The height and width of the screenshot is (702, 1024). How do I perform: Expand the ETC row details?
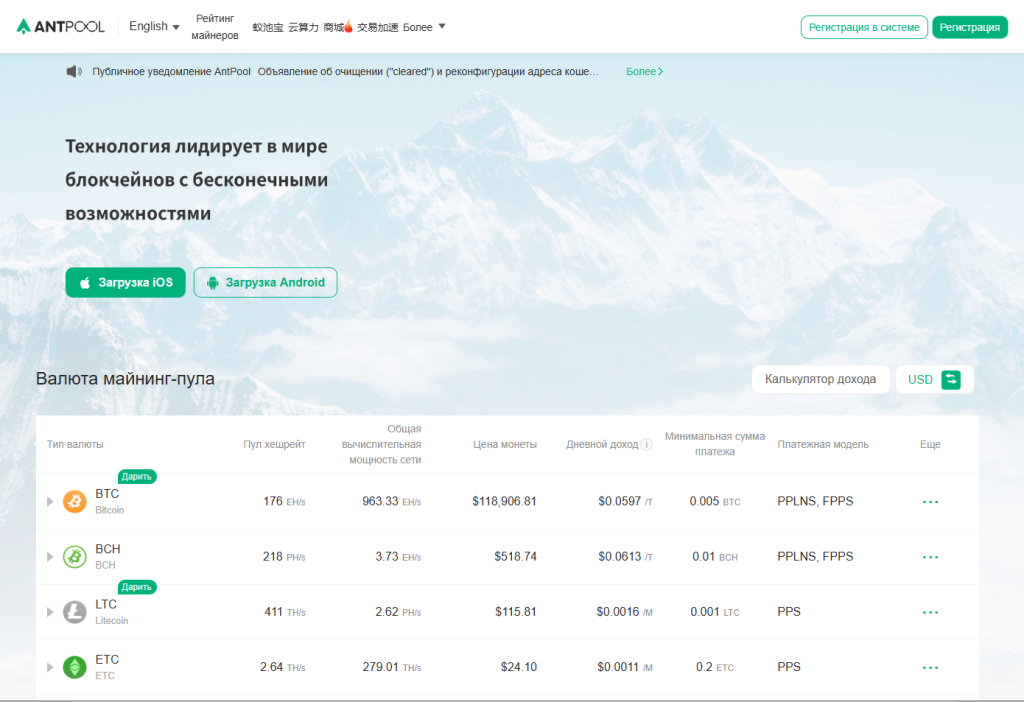pyautogui.click(x=50, y=667)
